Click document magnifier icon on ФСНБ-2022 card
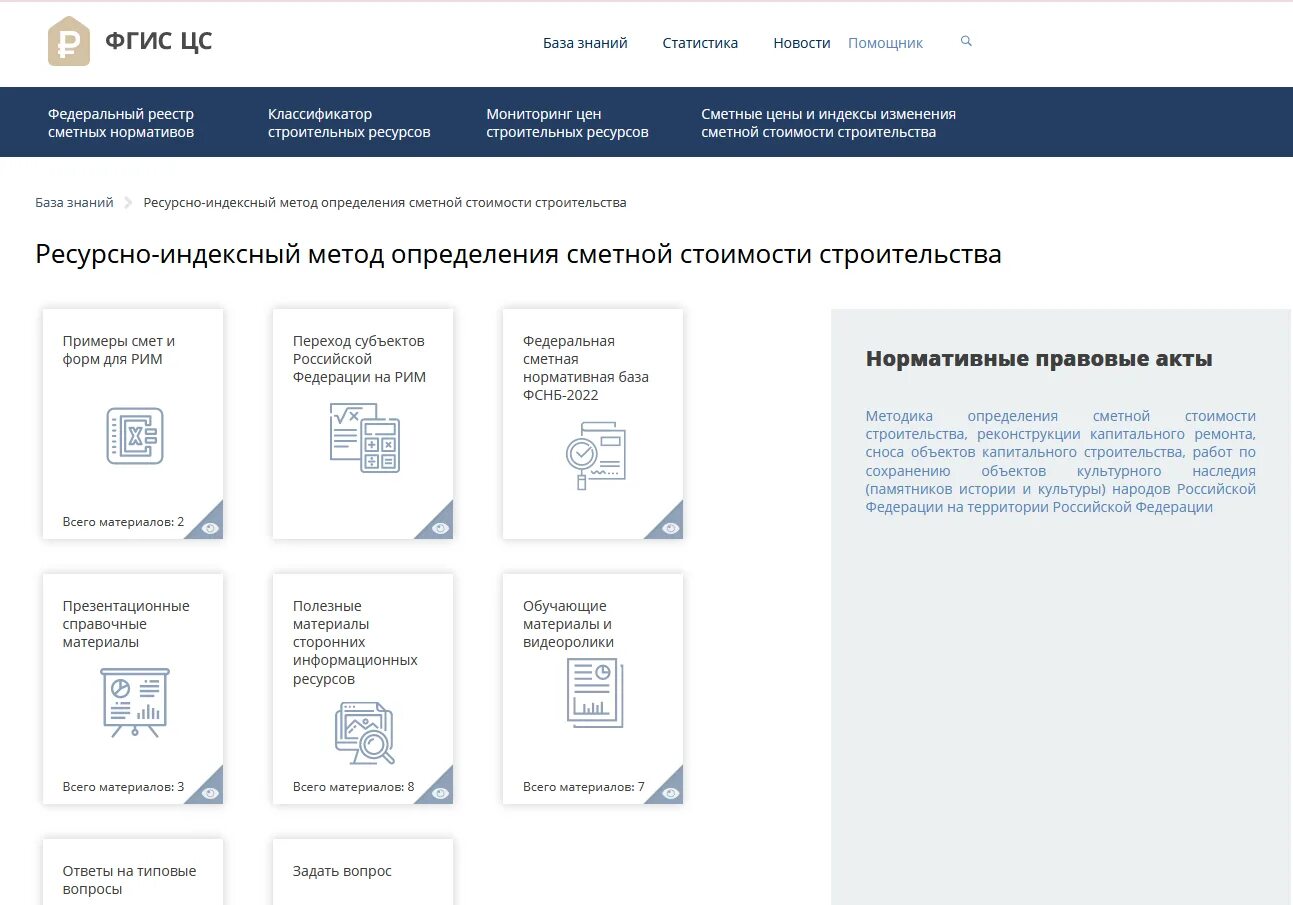Image resolution: width=1293 pixels, height=905 pixels. 595,454
